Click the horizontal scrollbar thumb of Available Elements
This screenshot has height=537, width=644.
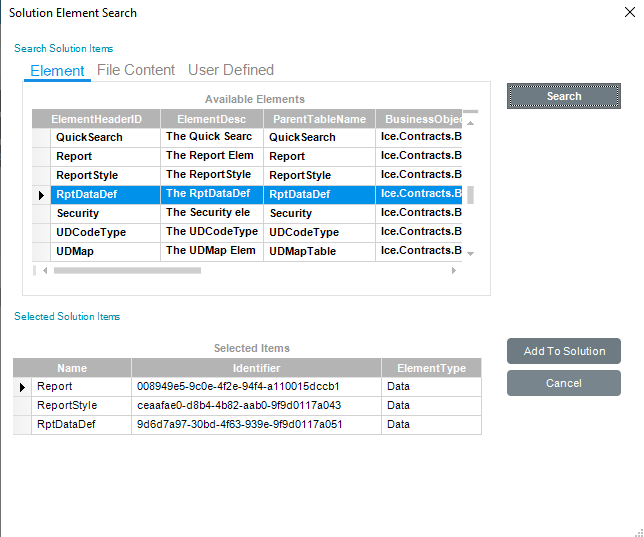127,270
